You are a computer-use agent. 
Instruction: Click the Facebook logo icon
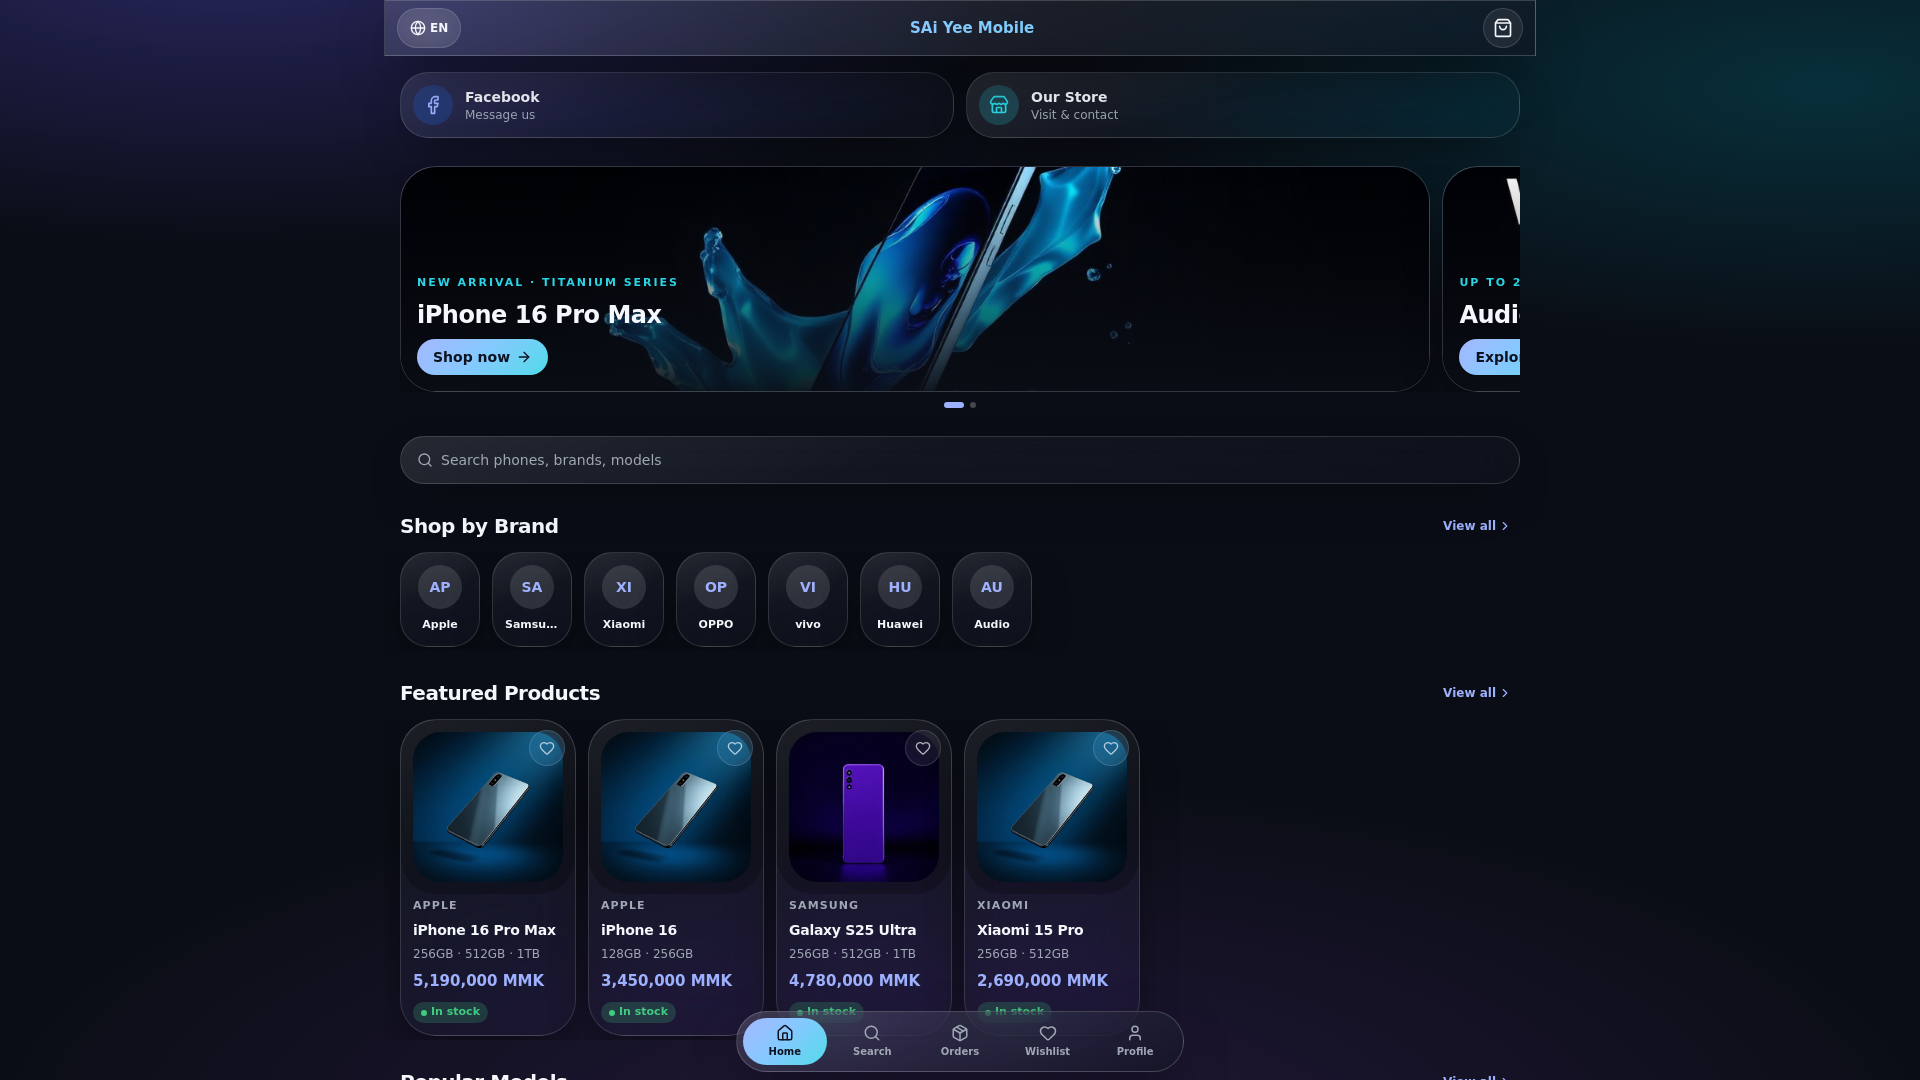[x=433, y=105]
